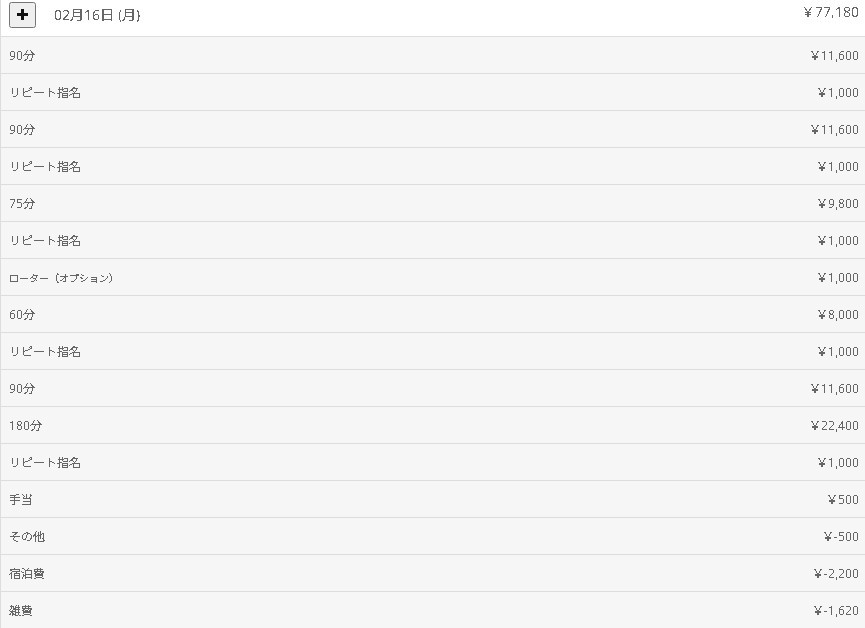Select the ¥-500 deduction amount
This screenshot has width=865, height=628.
[841, 537]
